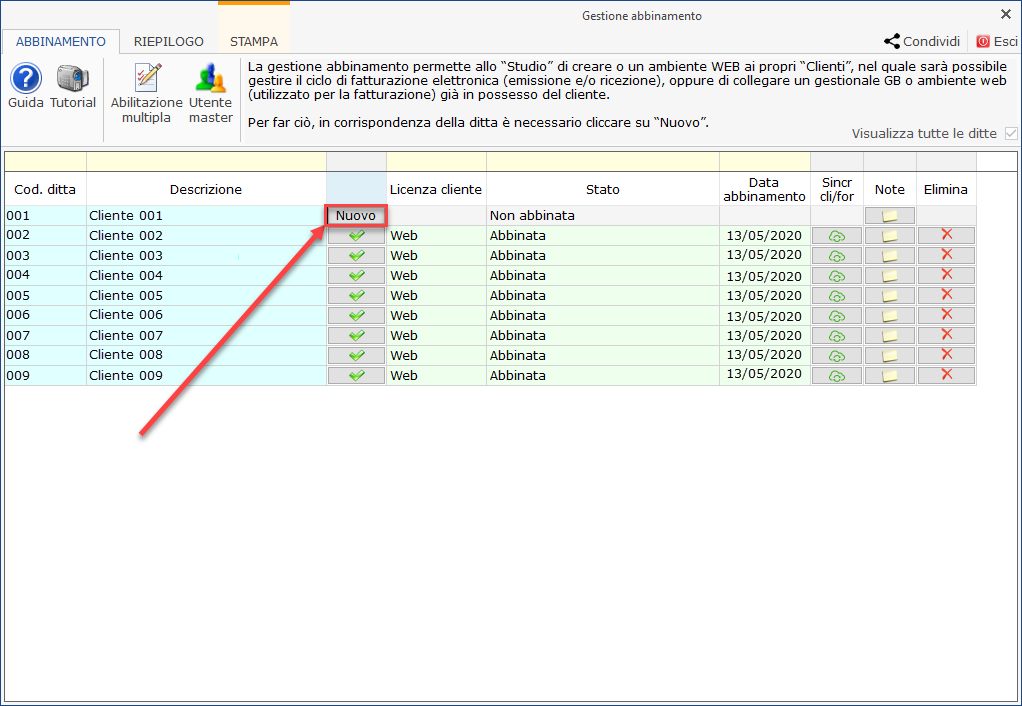Delete pairing for Cliente 006
This screenshot has height=706, width=1022.
point(946,315)
